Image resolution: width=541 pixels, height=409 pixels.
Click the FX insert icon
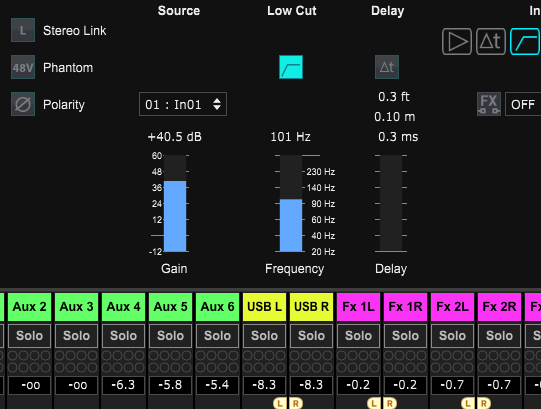click(489, 104)
